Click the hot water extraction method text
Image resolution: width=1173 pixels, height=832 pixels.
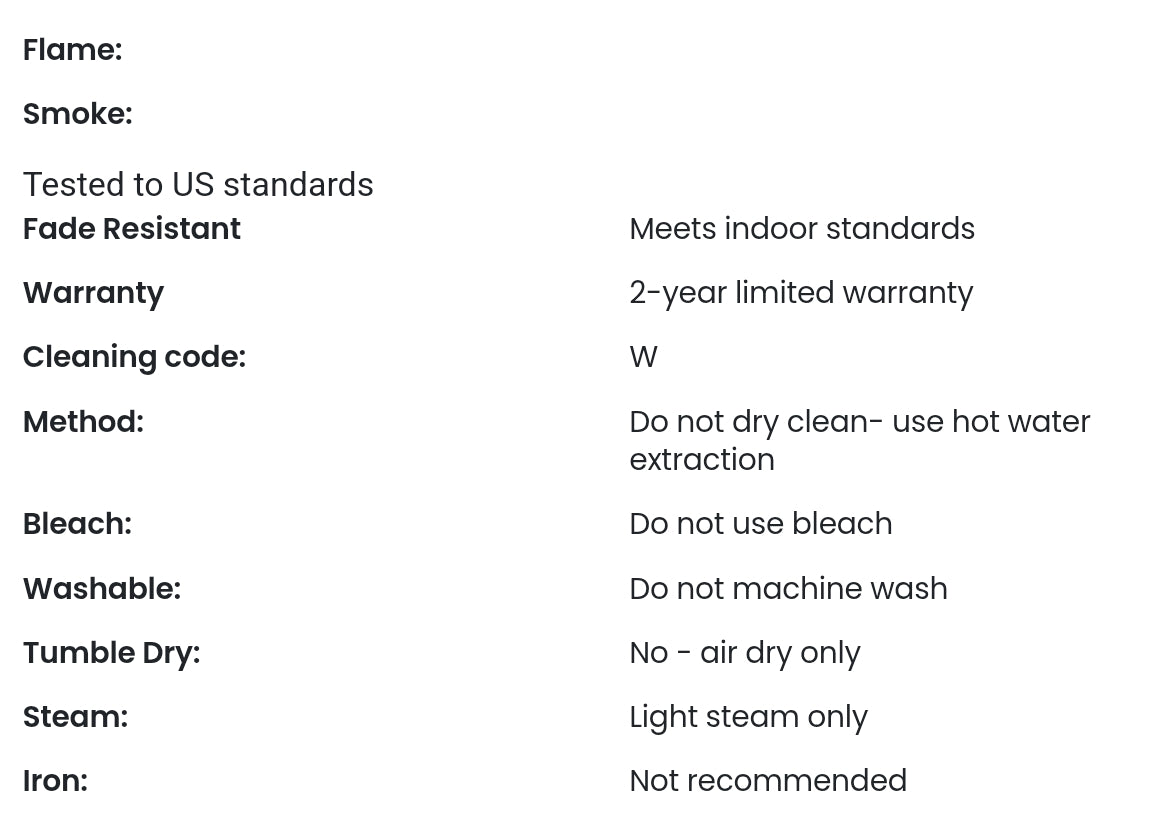pos(859,440)
